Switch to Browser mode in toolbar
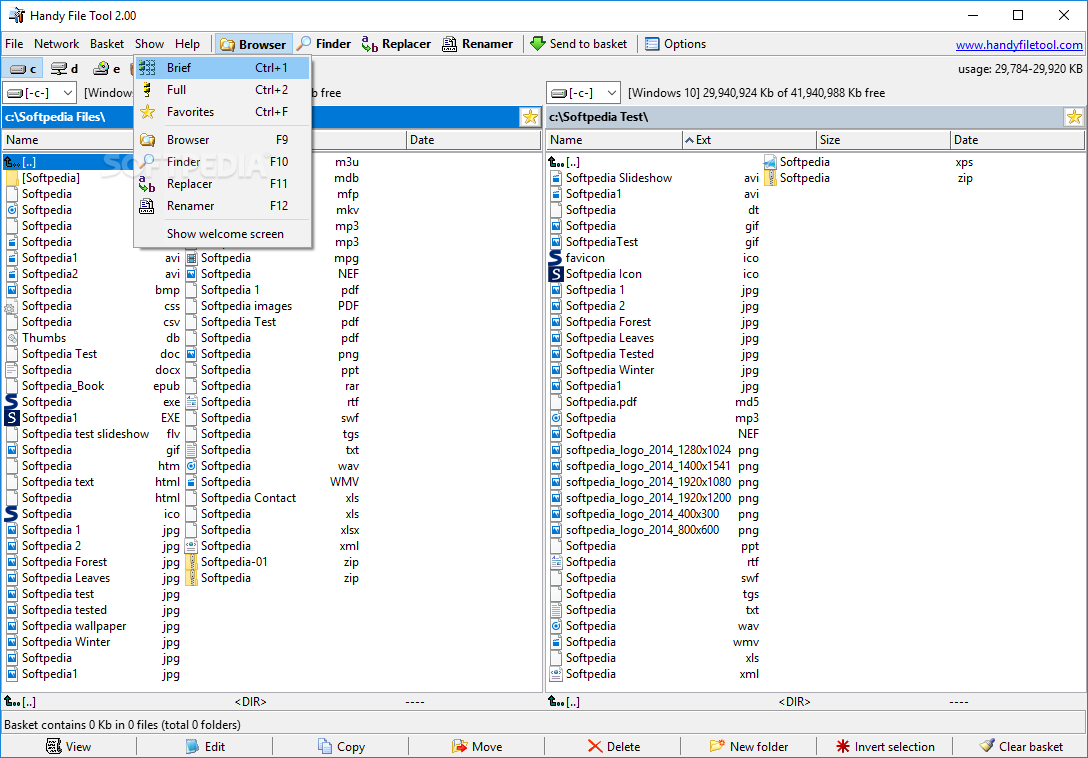1088x758 pixels. pyautogui.click(x=253, y=44)
